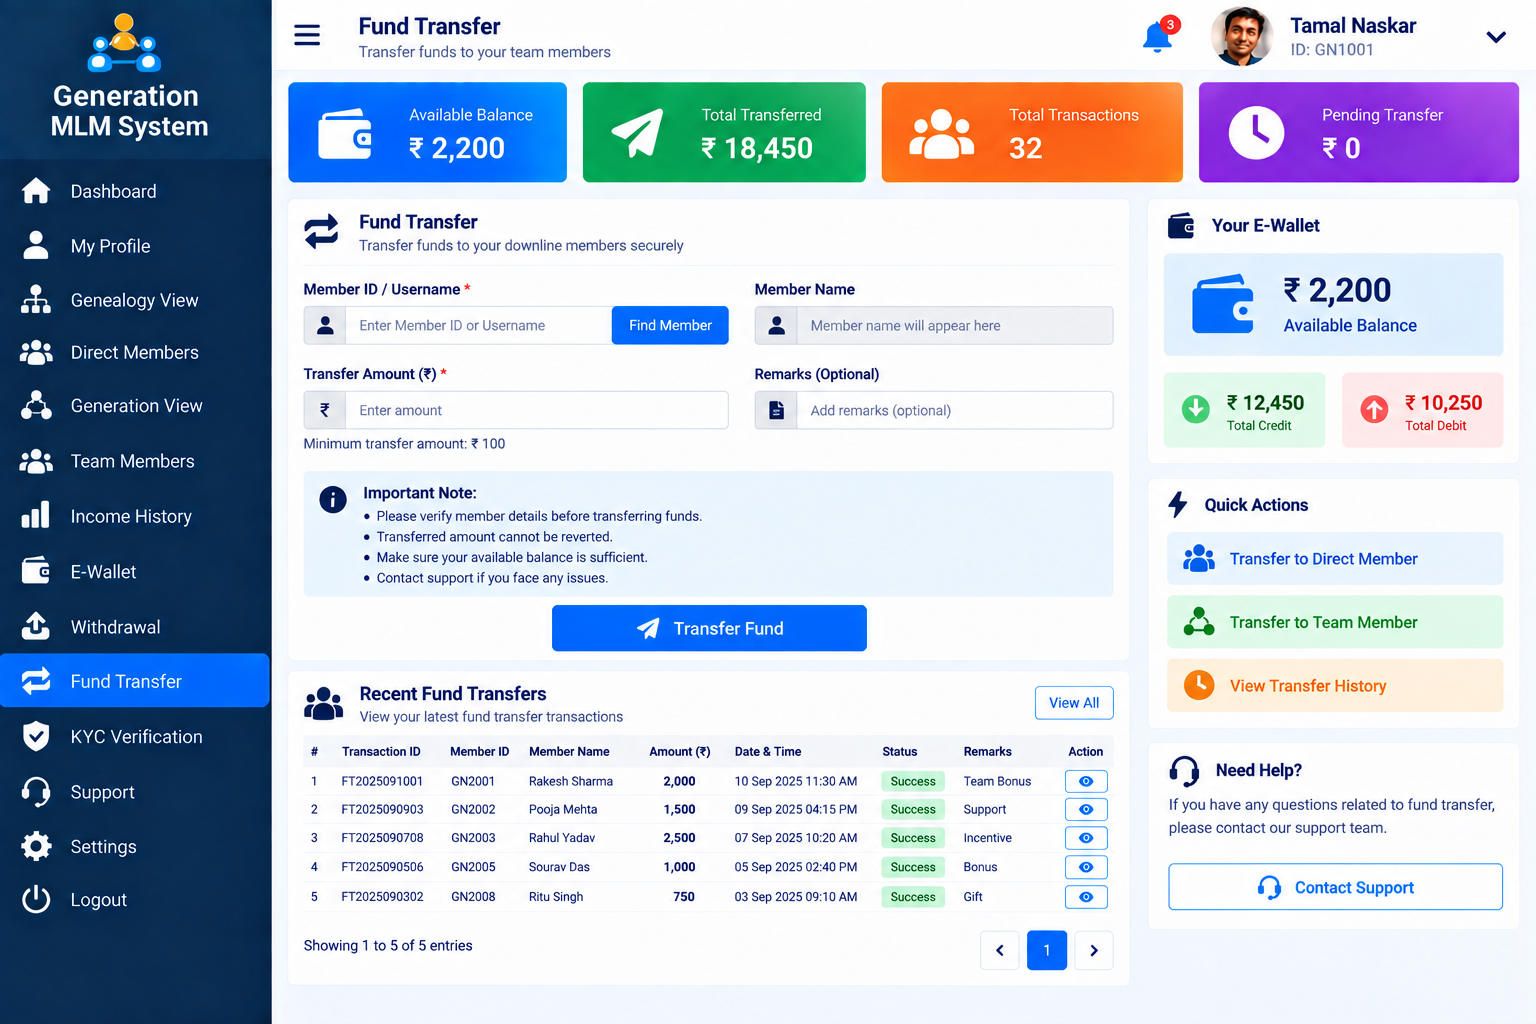Image resolution: width=1536 pixels, height=1024 pixels.
Task: Click View All recent transfers button
Action: pos(1074,703)
